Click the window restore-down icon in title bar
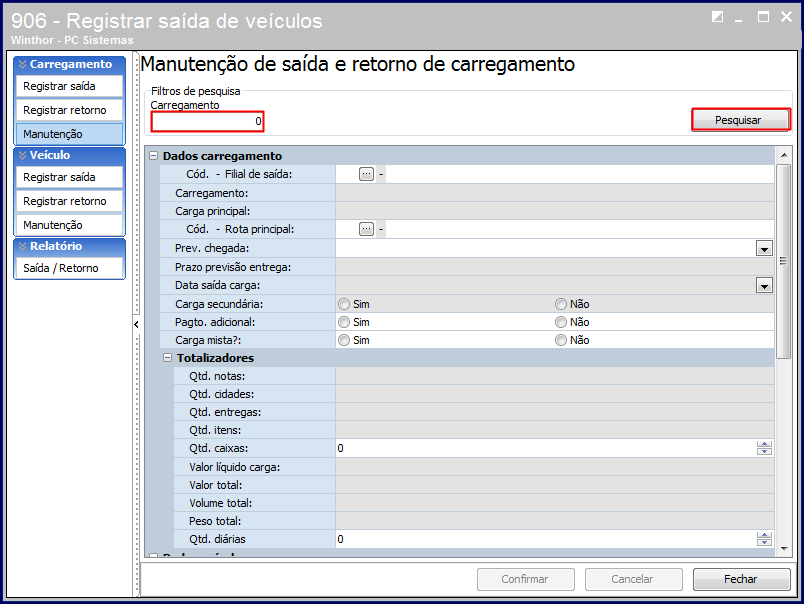The width and height of the screenshot is (804, 604). (717, 17)
